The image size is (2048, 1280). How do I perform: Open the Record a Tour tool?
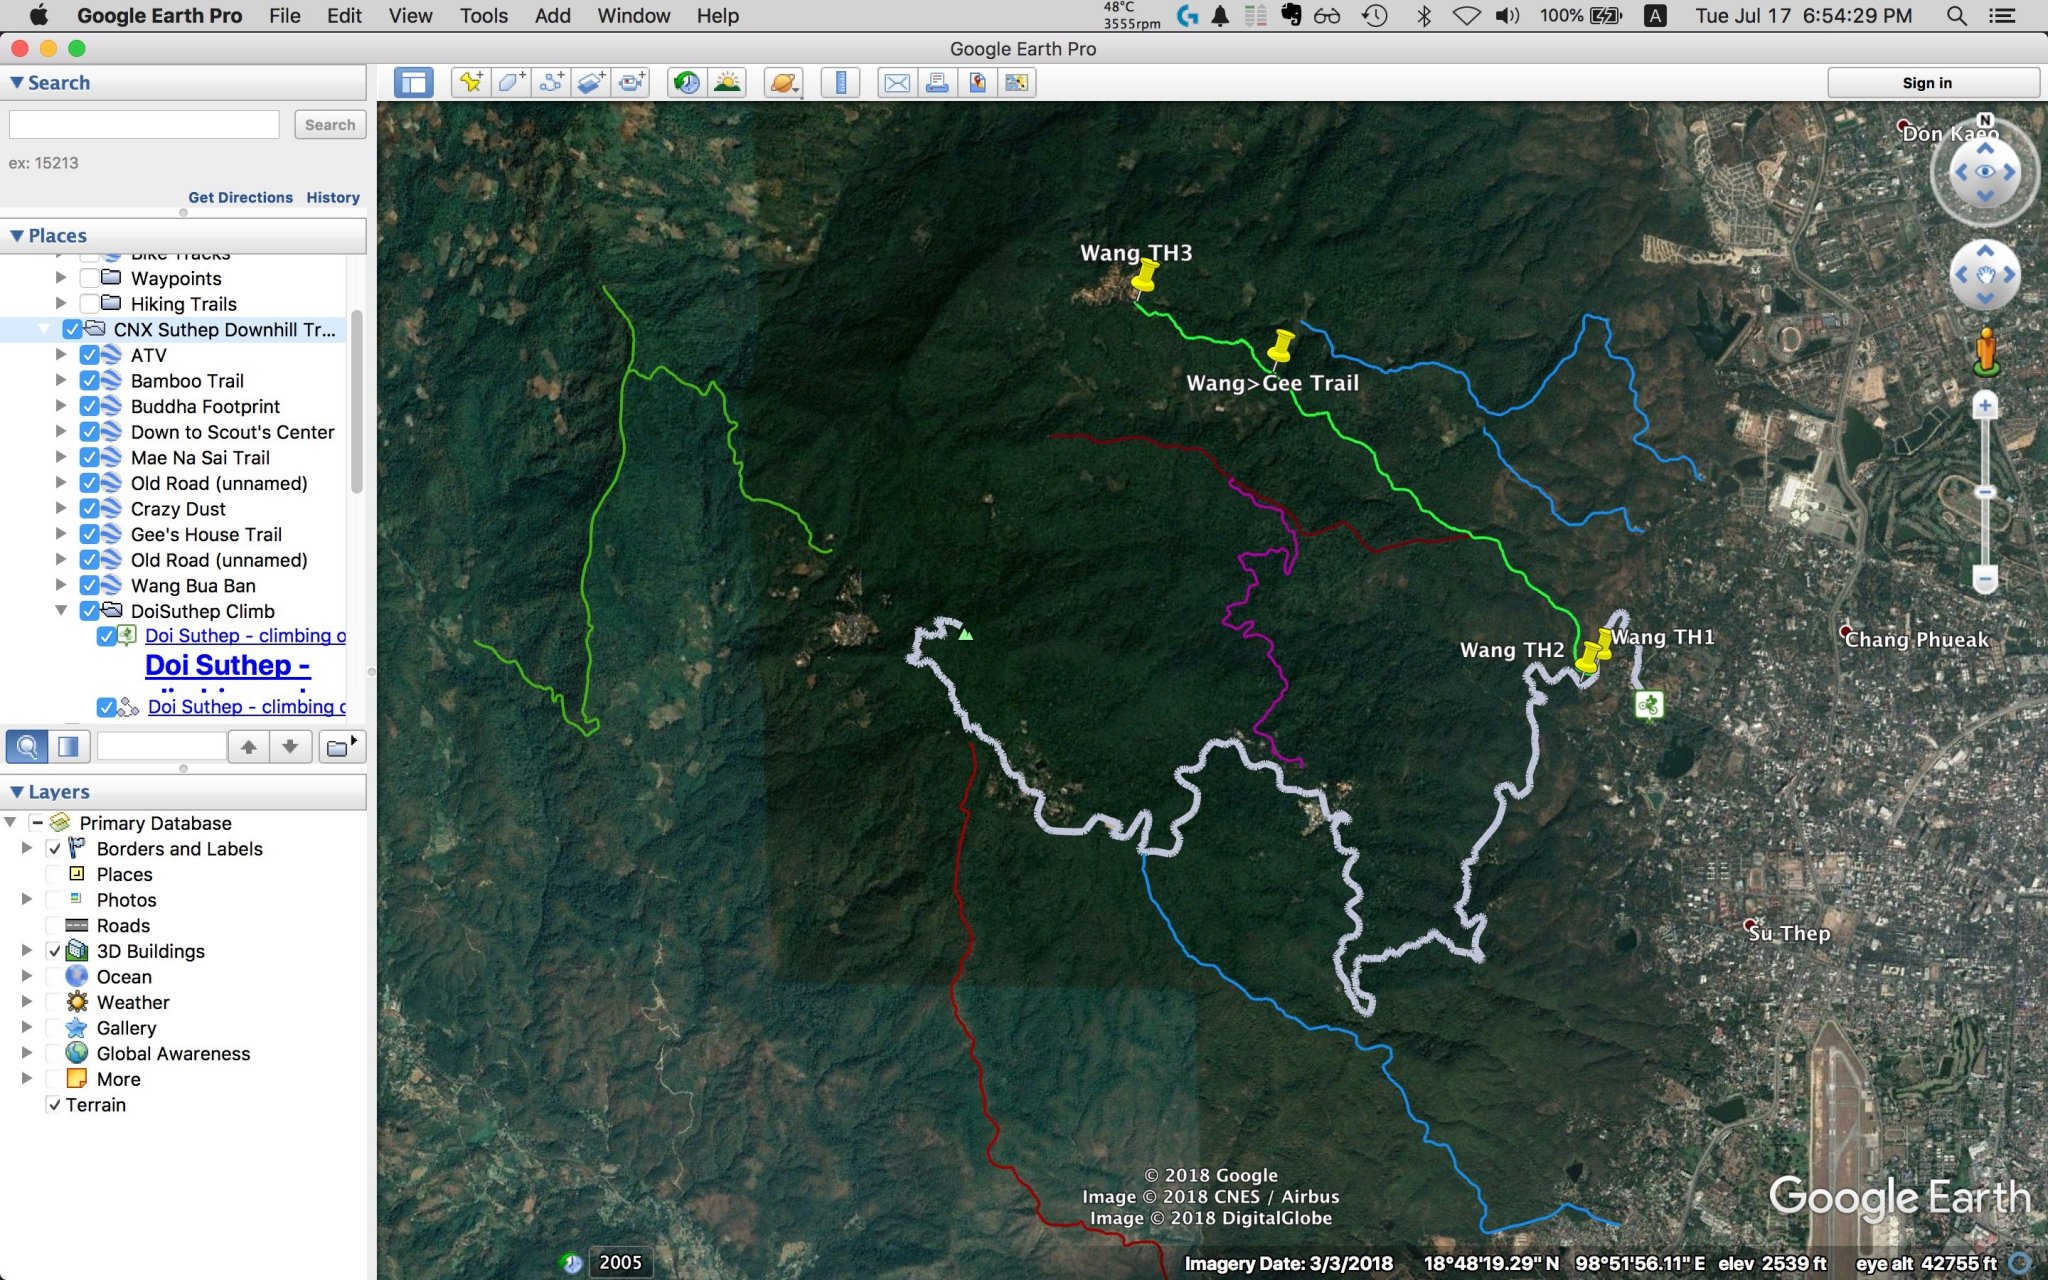(x=631, y=83)
